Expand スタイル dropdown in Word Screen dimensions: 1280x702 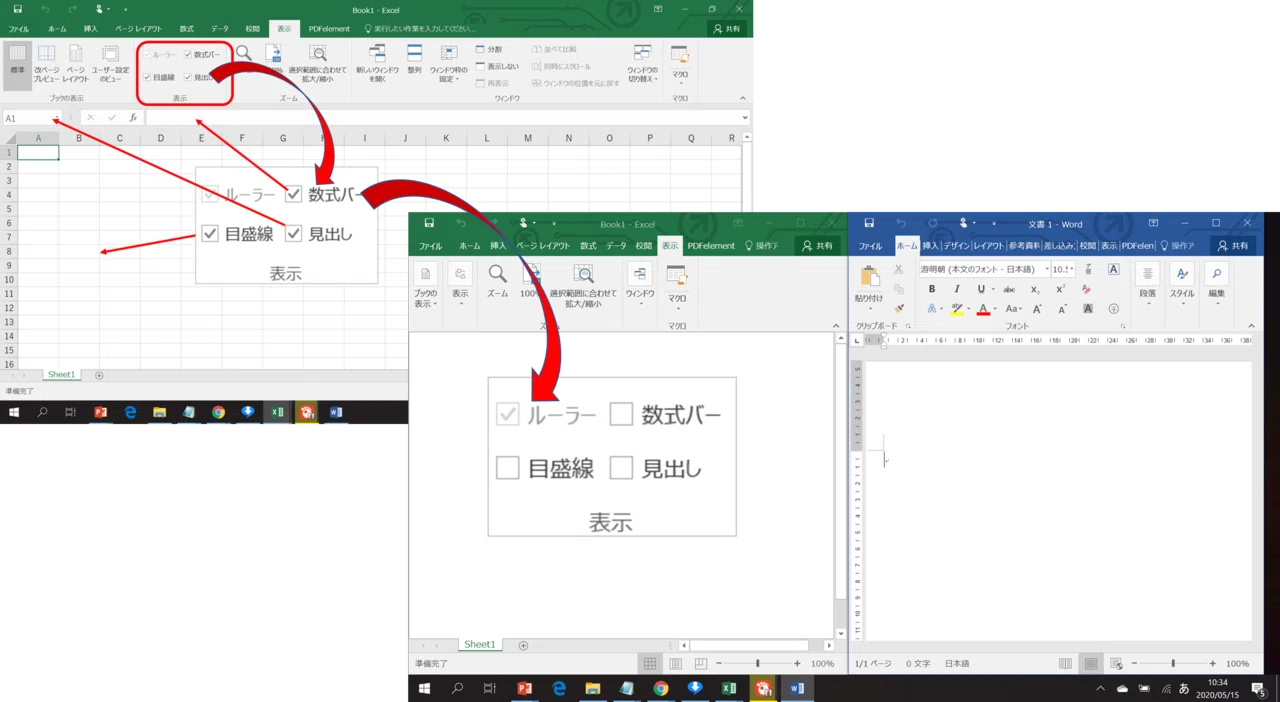pos(1182,284)
